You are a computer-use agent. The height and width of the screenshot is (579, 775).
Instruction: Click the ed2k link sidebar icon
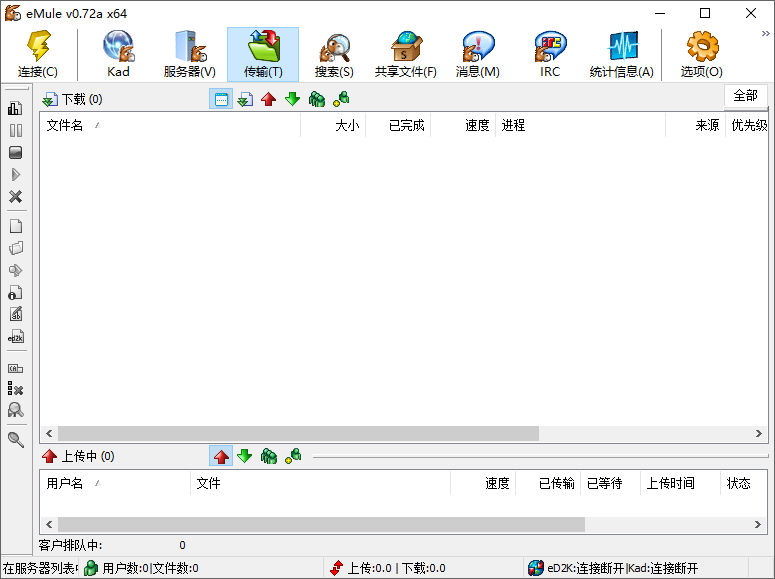pos(15,337)
